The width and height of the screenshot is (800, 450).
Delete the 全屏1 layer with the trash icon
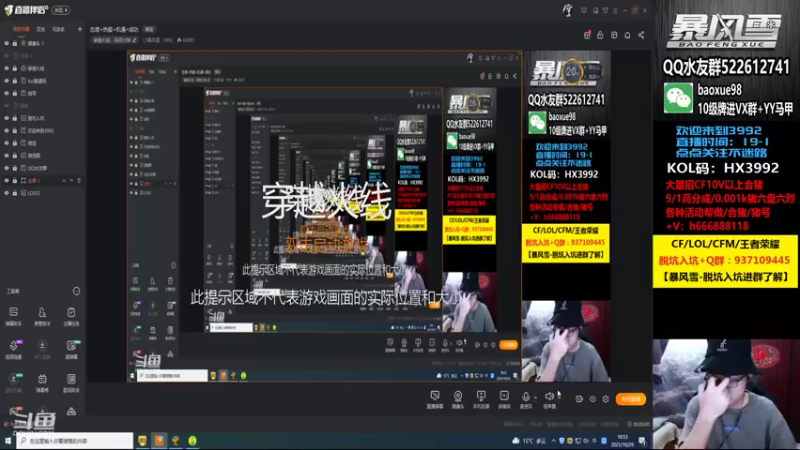pos(79,181)
